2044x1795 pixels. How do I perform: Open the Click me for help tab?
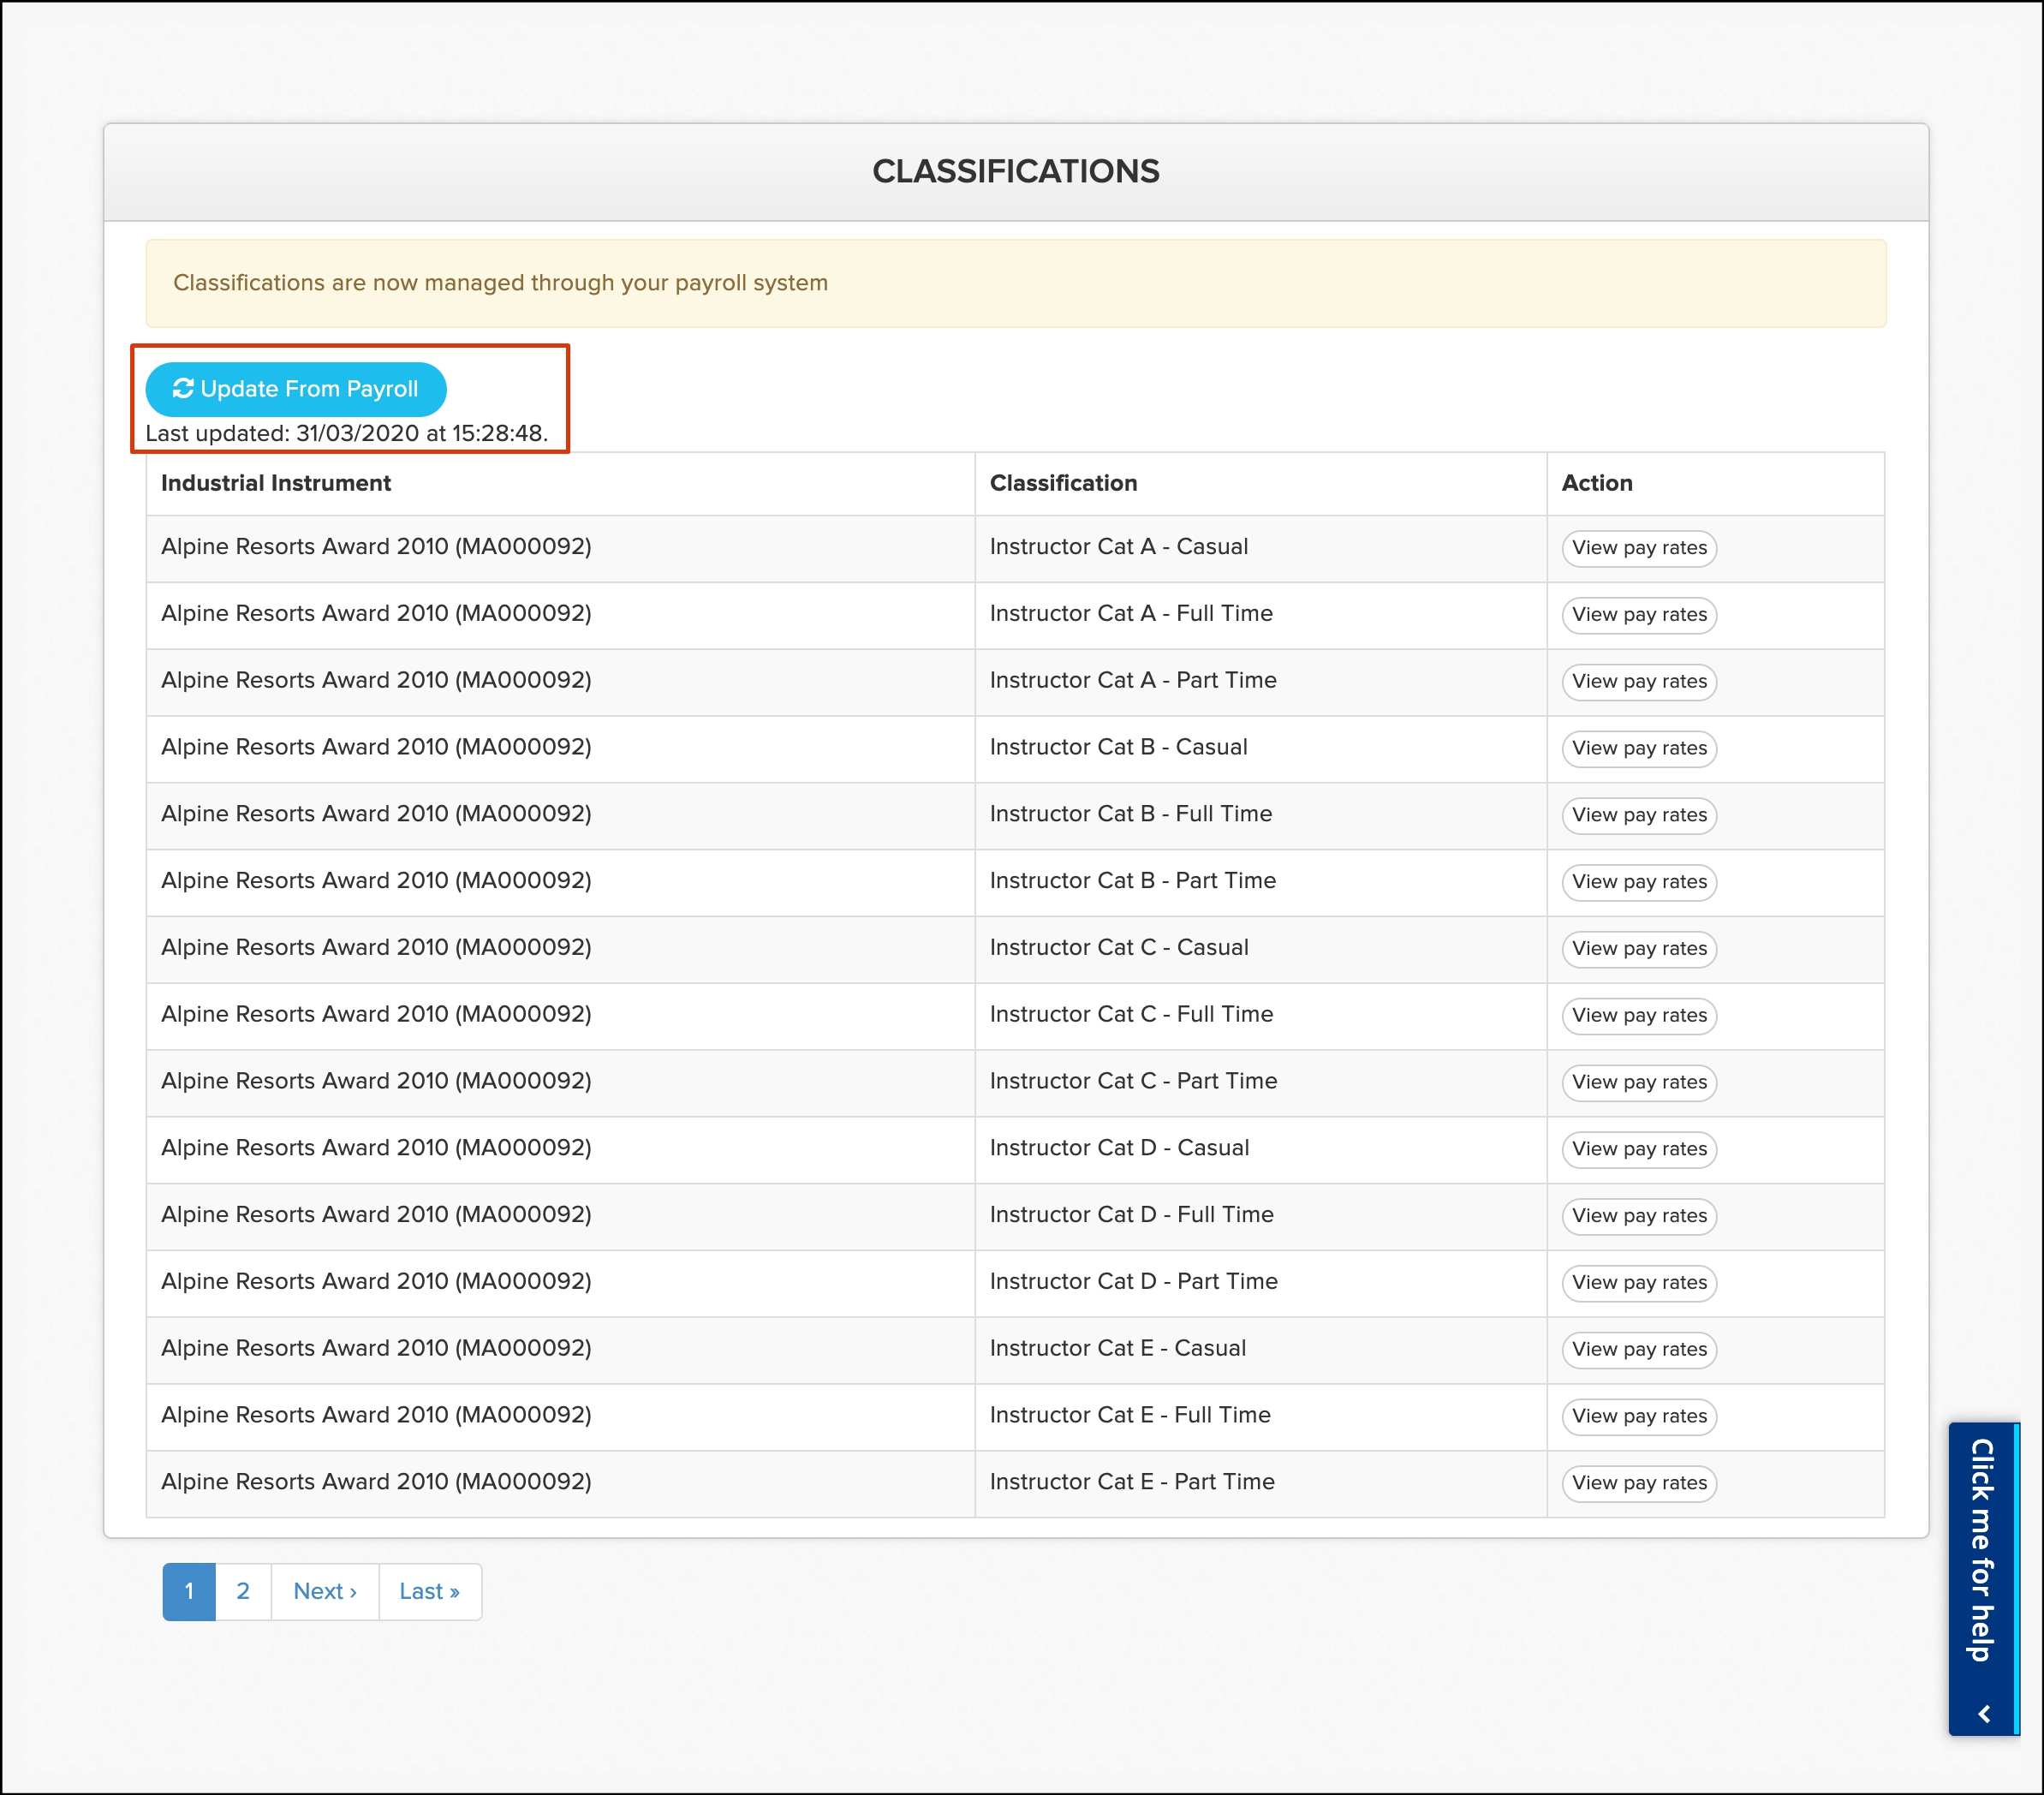tap(1982, 1550)
